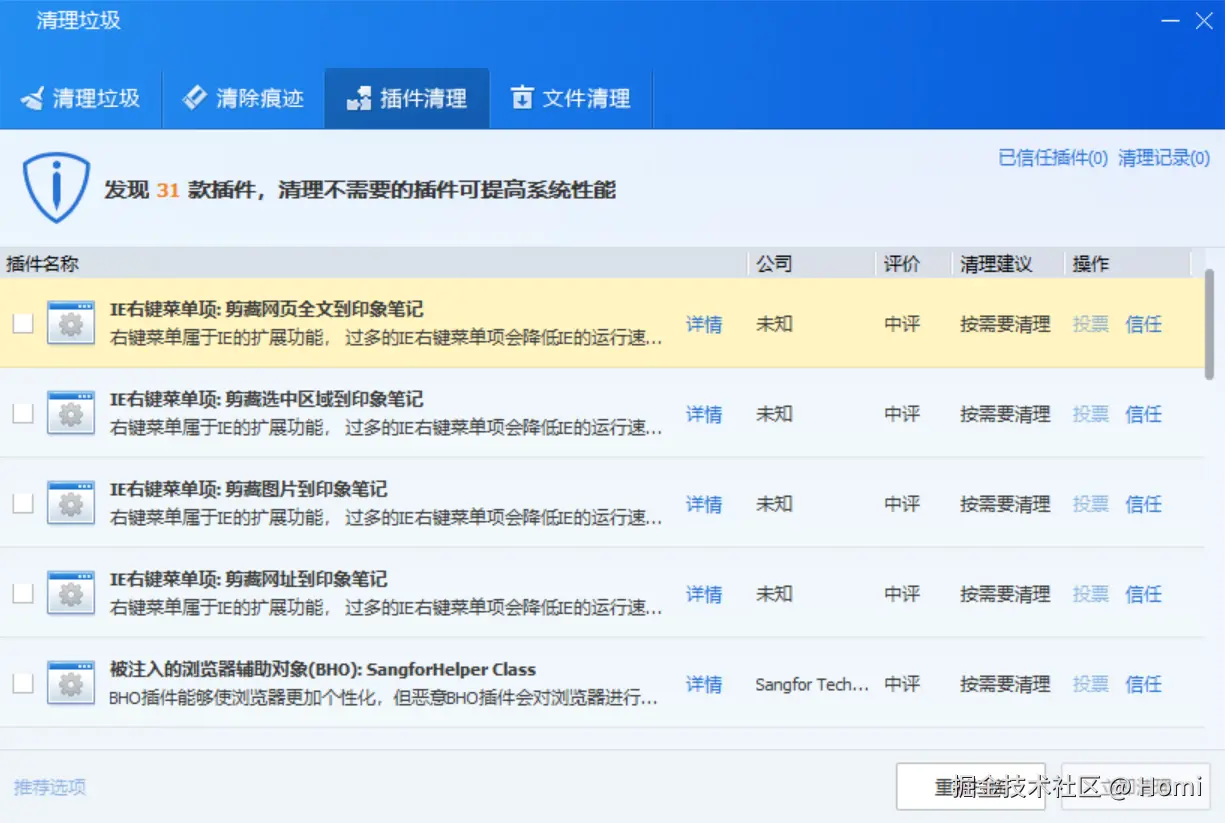This screenshot has width=1225, height=823.
Task: Click 投票 in SangforHelper Class row
Action: click(x=1091, y=684)
